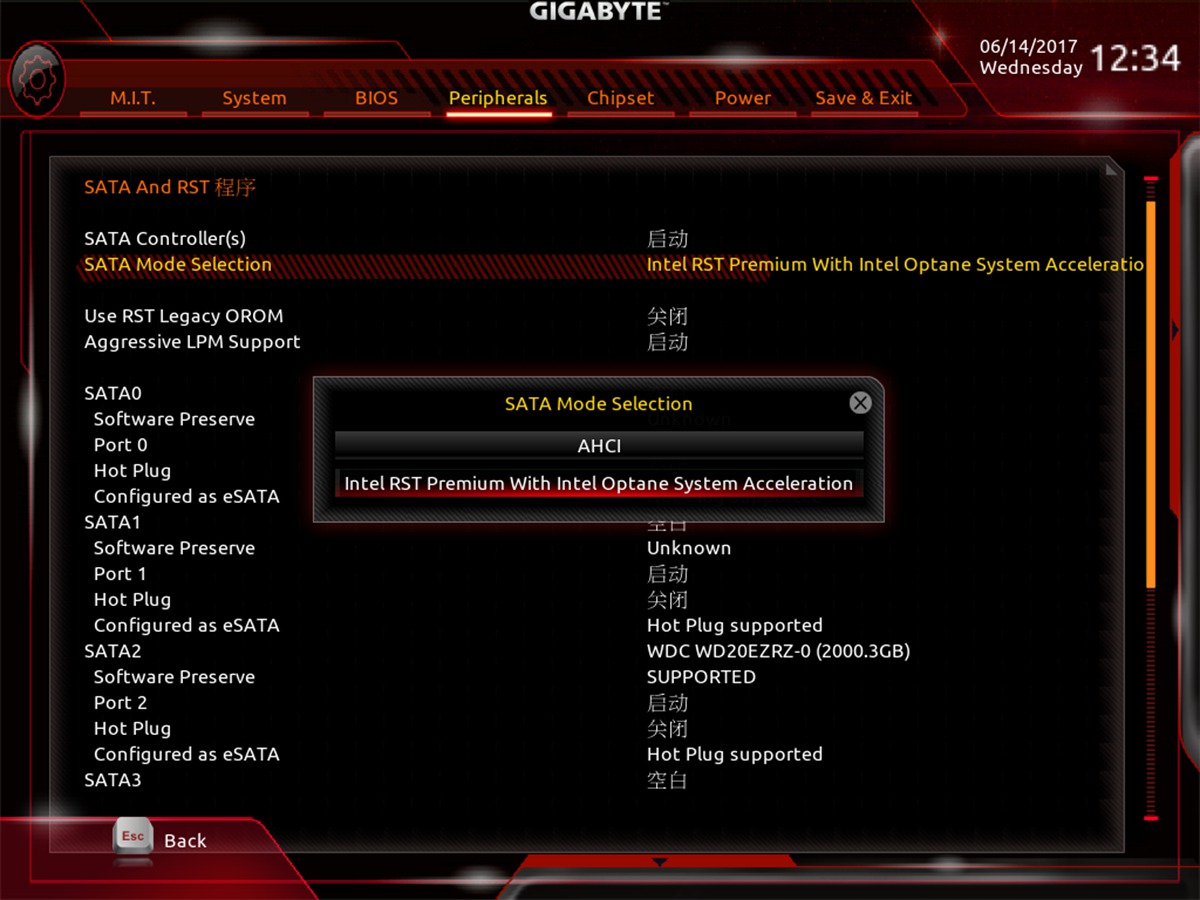Viewport: 1200px width, 900px height.
Task: Go to the Chipset tab
Action: click(620, 98)
